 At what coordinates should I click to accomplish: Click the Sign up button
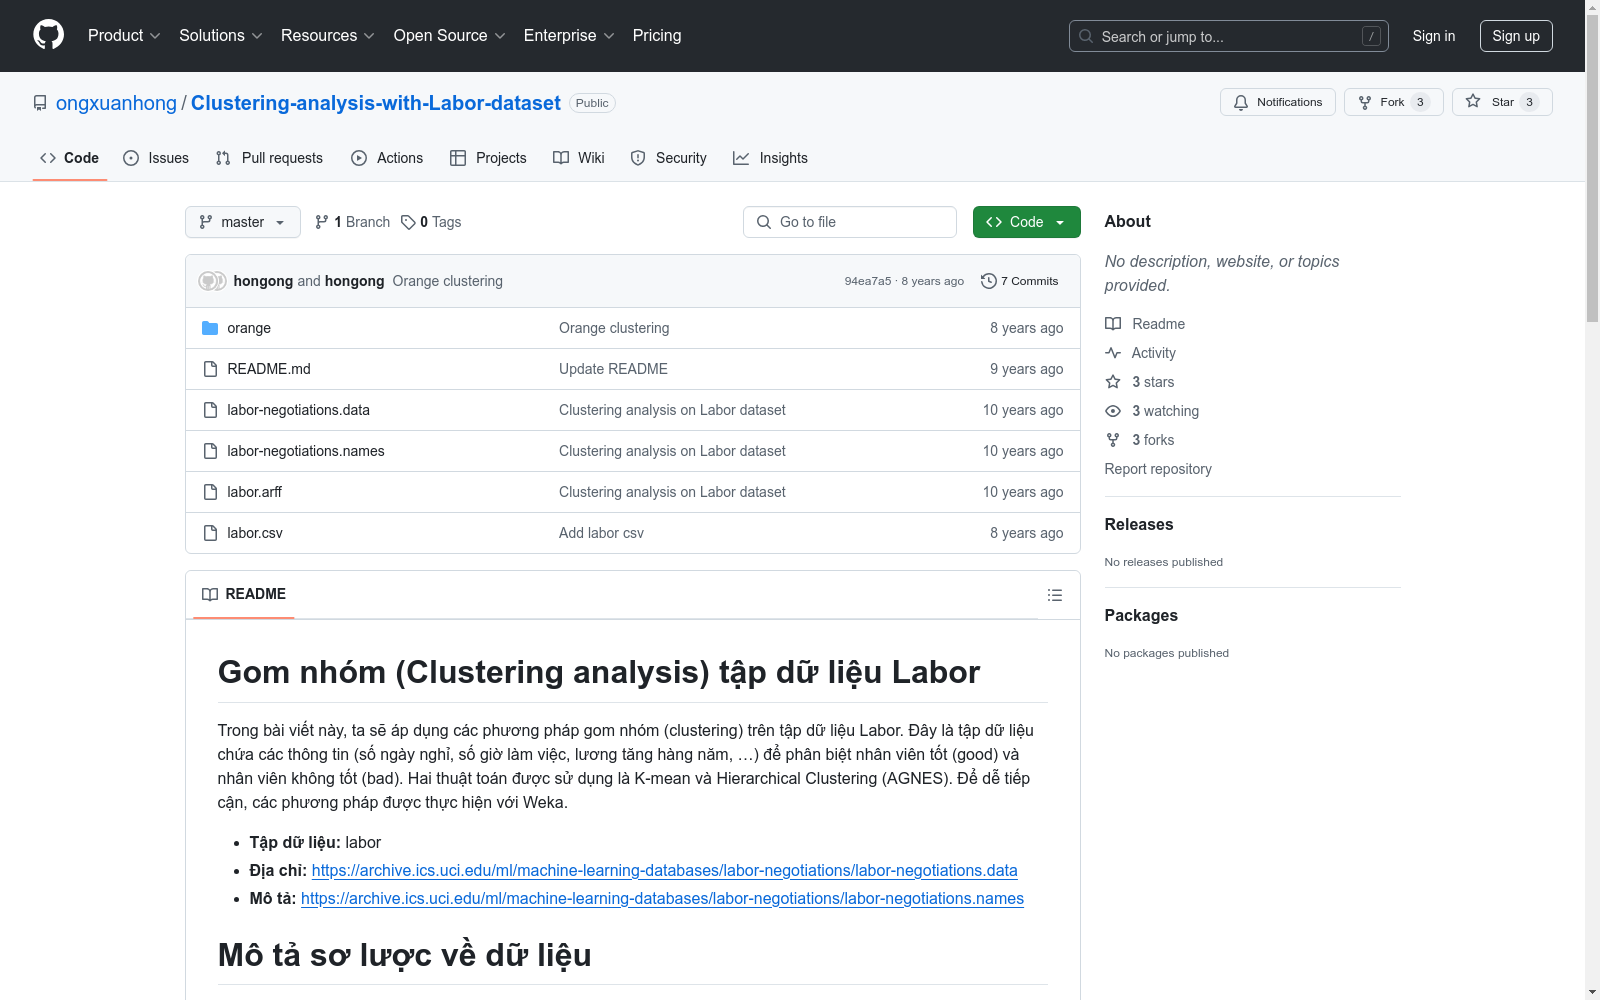point(1516,36)
